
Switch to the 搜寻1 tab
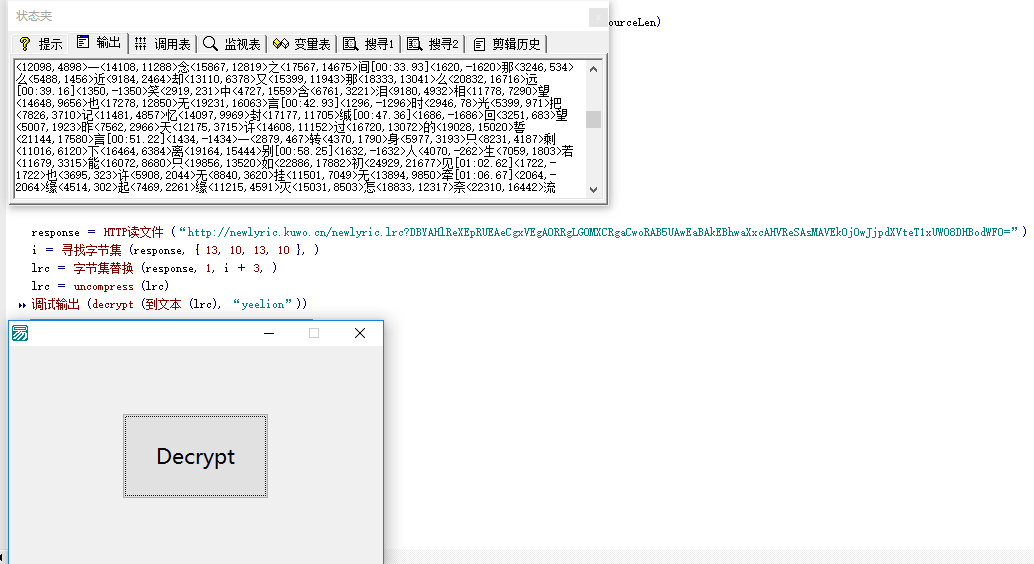click(x=369, y=44)
